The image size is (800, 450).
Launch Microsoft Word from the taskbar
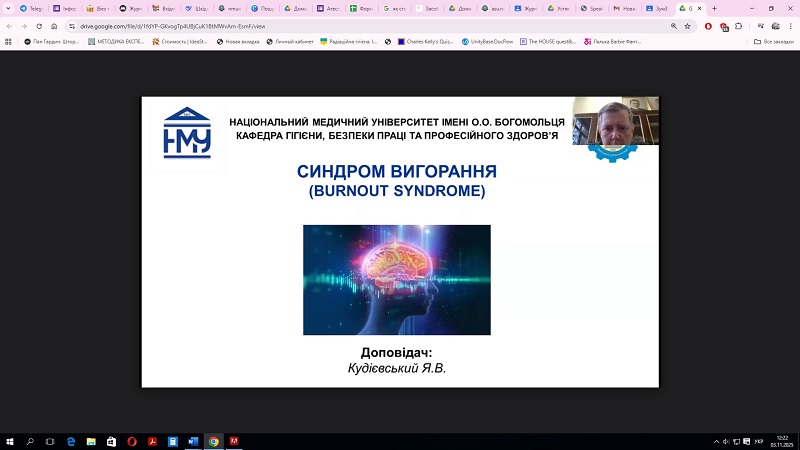[192, 441]
